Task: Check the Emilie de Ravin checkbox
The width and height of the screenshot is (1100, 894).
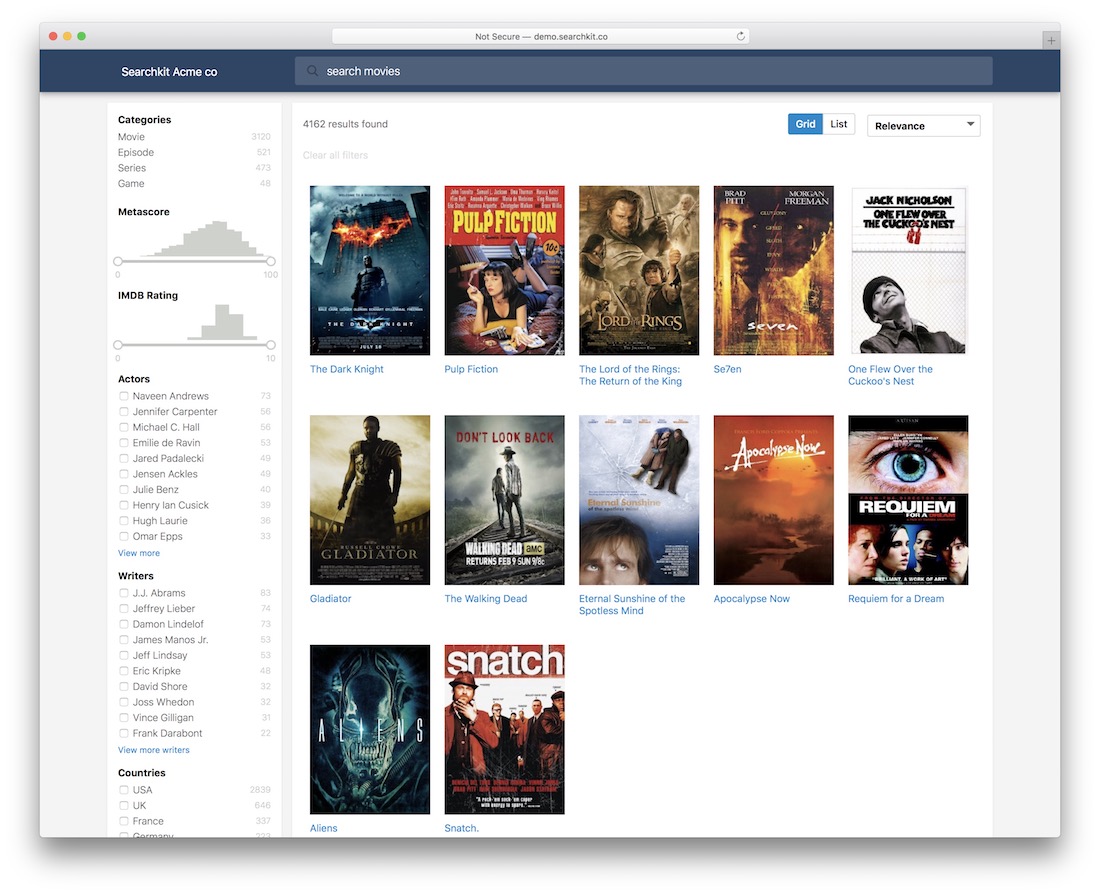Action: click(x=123, y=443)
